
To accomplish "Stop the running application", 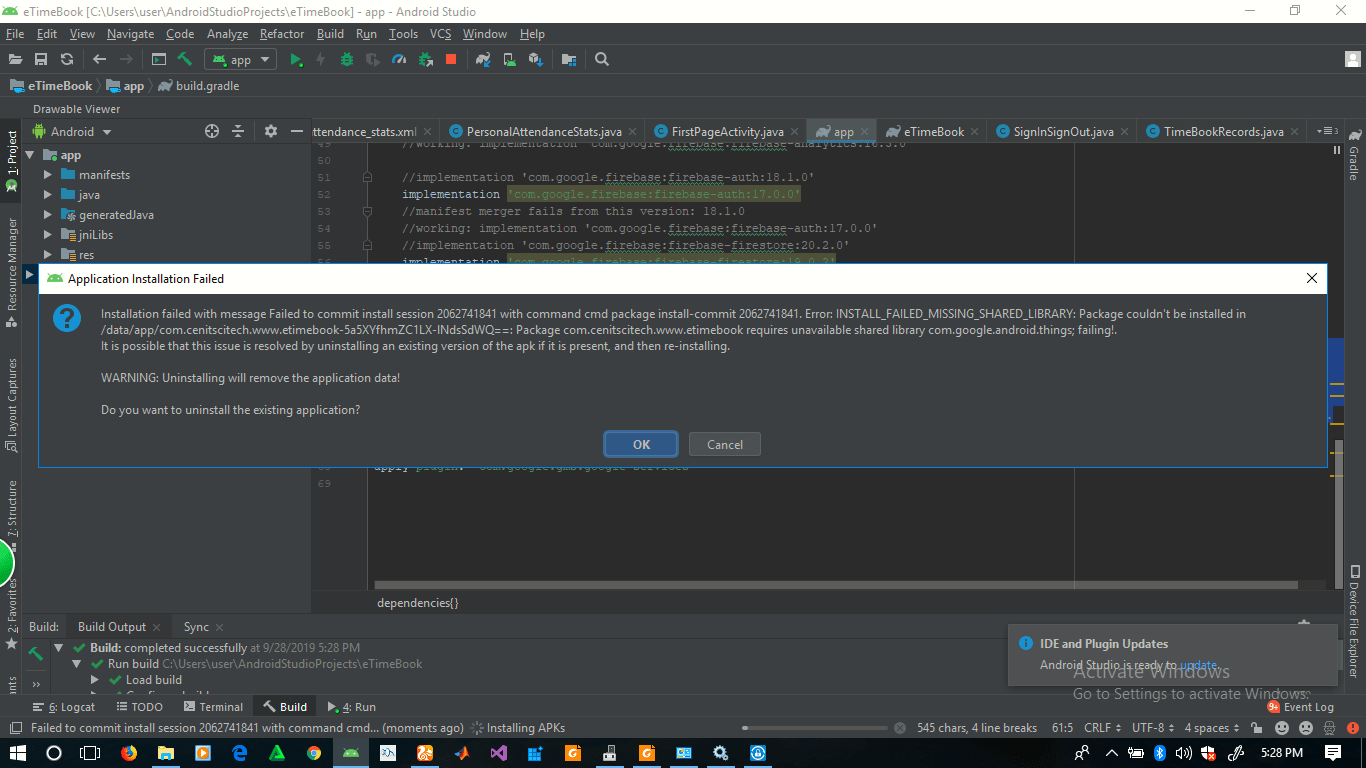I will pos(450,59).
